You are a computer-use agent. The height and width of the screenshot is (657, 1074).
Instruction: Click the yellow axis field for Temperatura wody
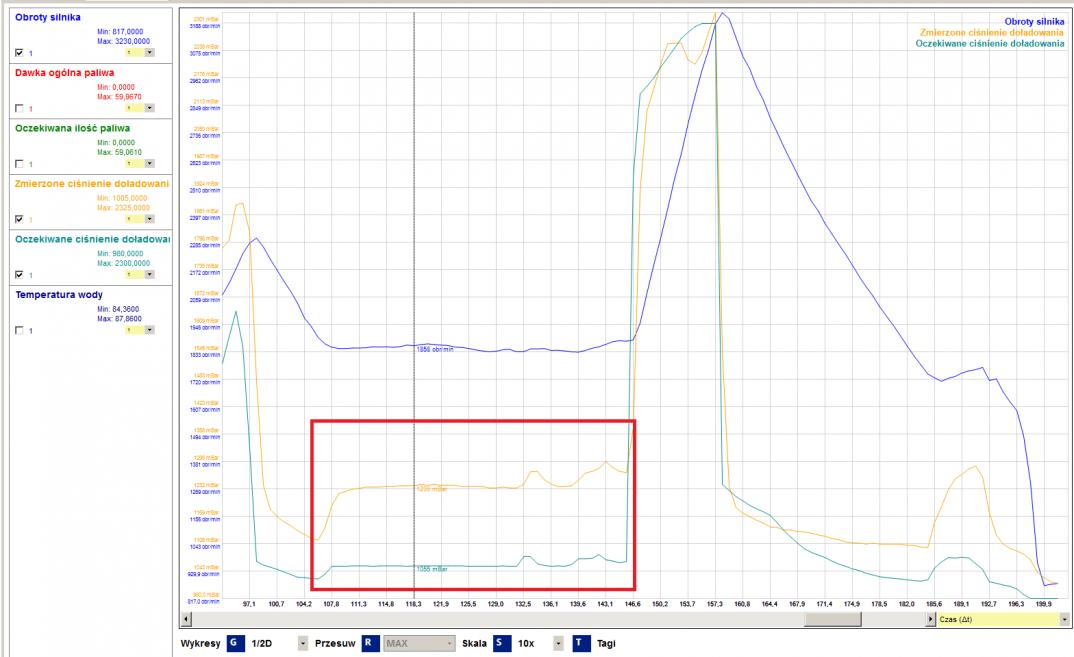[x=134, y=330]
